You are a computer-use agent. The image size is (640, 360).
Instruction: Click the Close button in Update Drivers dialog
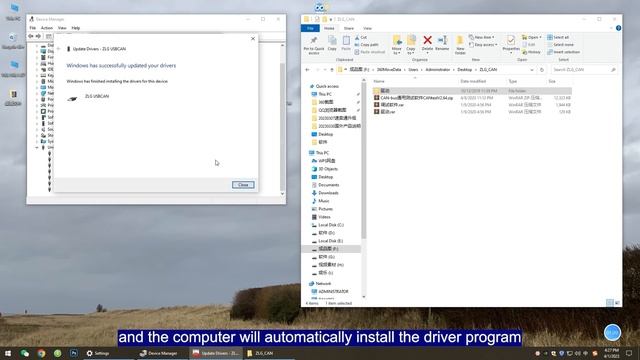pos(243,185)
